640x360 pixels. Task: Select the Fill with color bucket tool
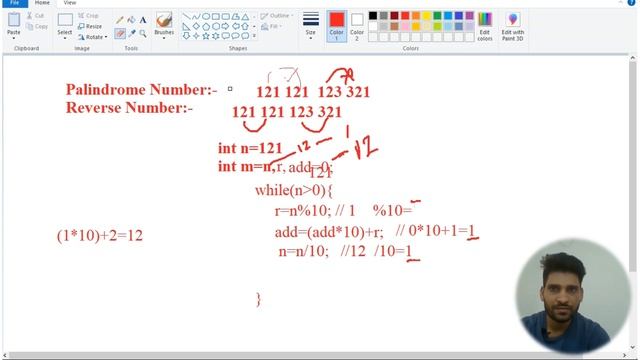131,20
